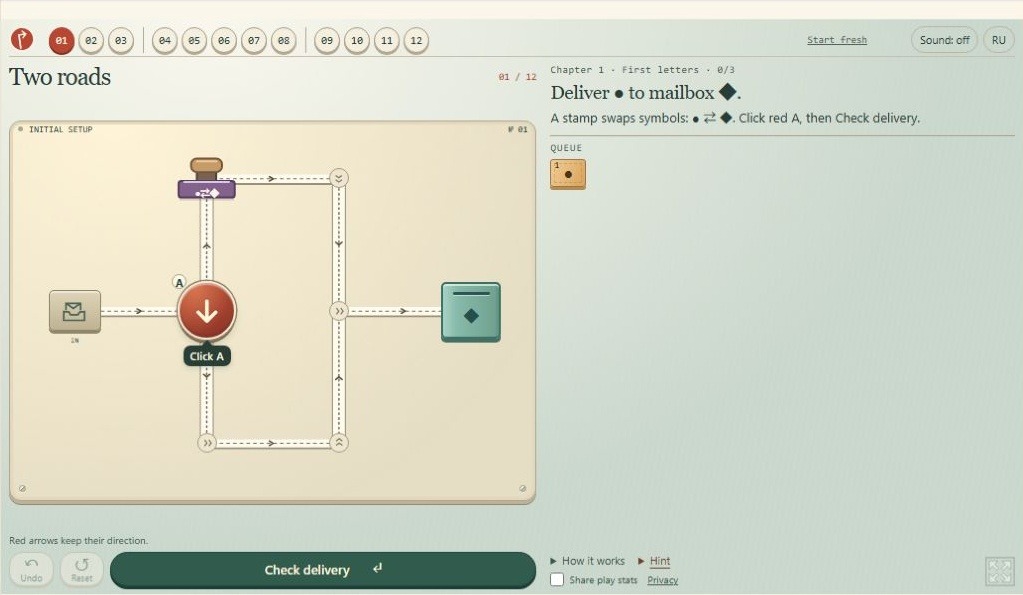Click the purple stamp swap device
Viewport: 1023px width, 595px height.
[207, 178]
